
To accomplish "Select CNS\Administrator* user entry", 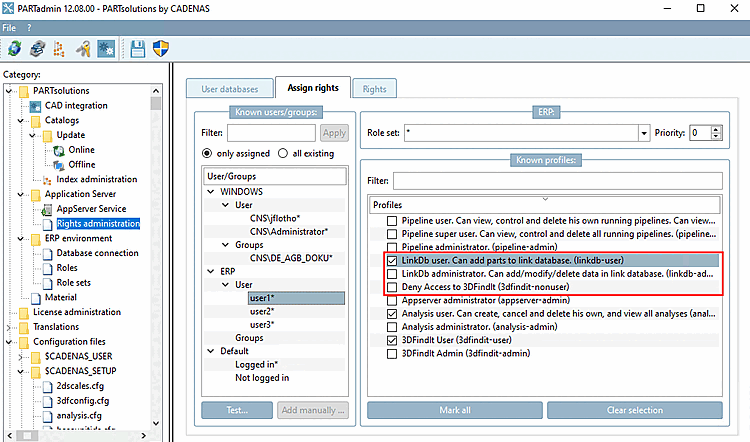I will point(288,232).
